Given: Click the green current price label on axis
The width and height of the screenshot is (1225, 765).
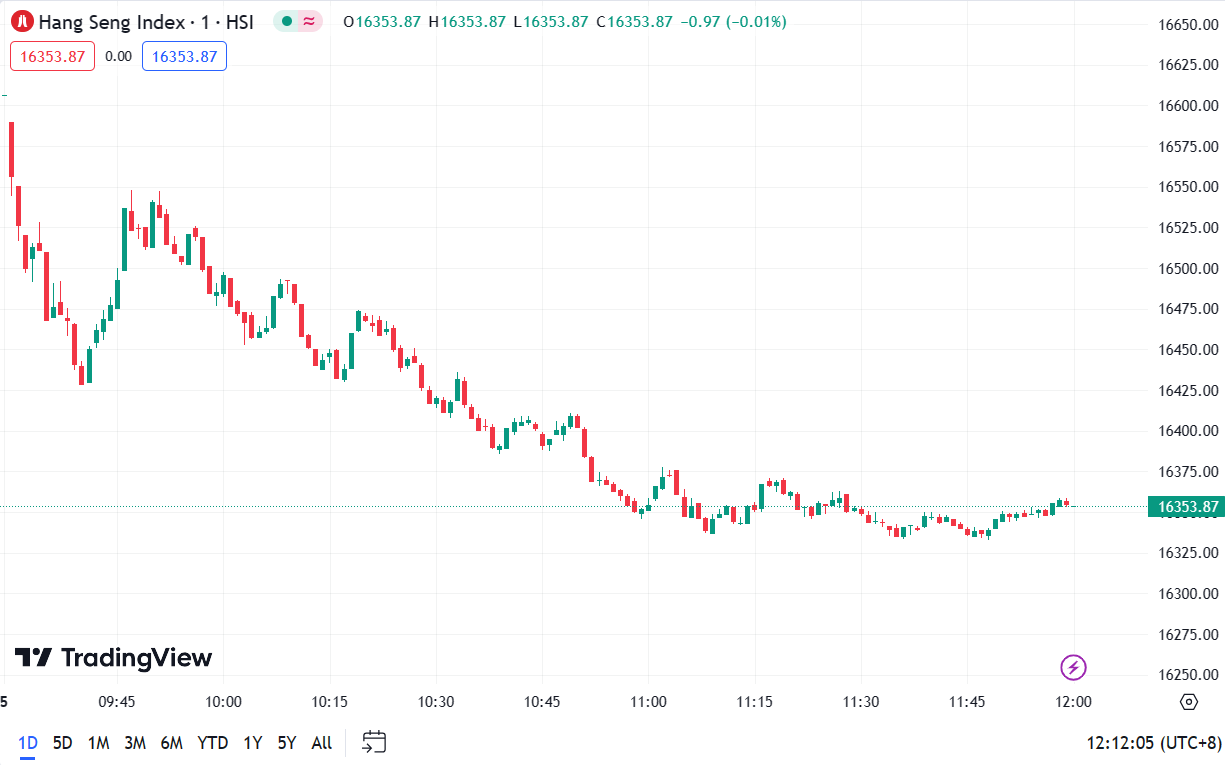Looking at the screenshot, I should (x=1187, y=506).
